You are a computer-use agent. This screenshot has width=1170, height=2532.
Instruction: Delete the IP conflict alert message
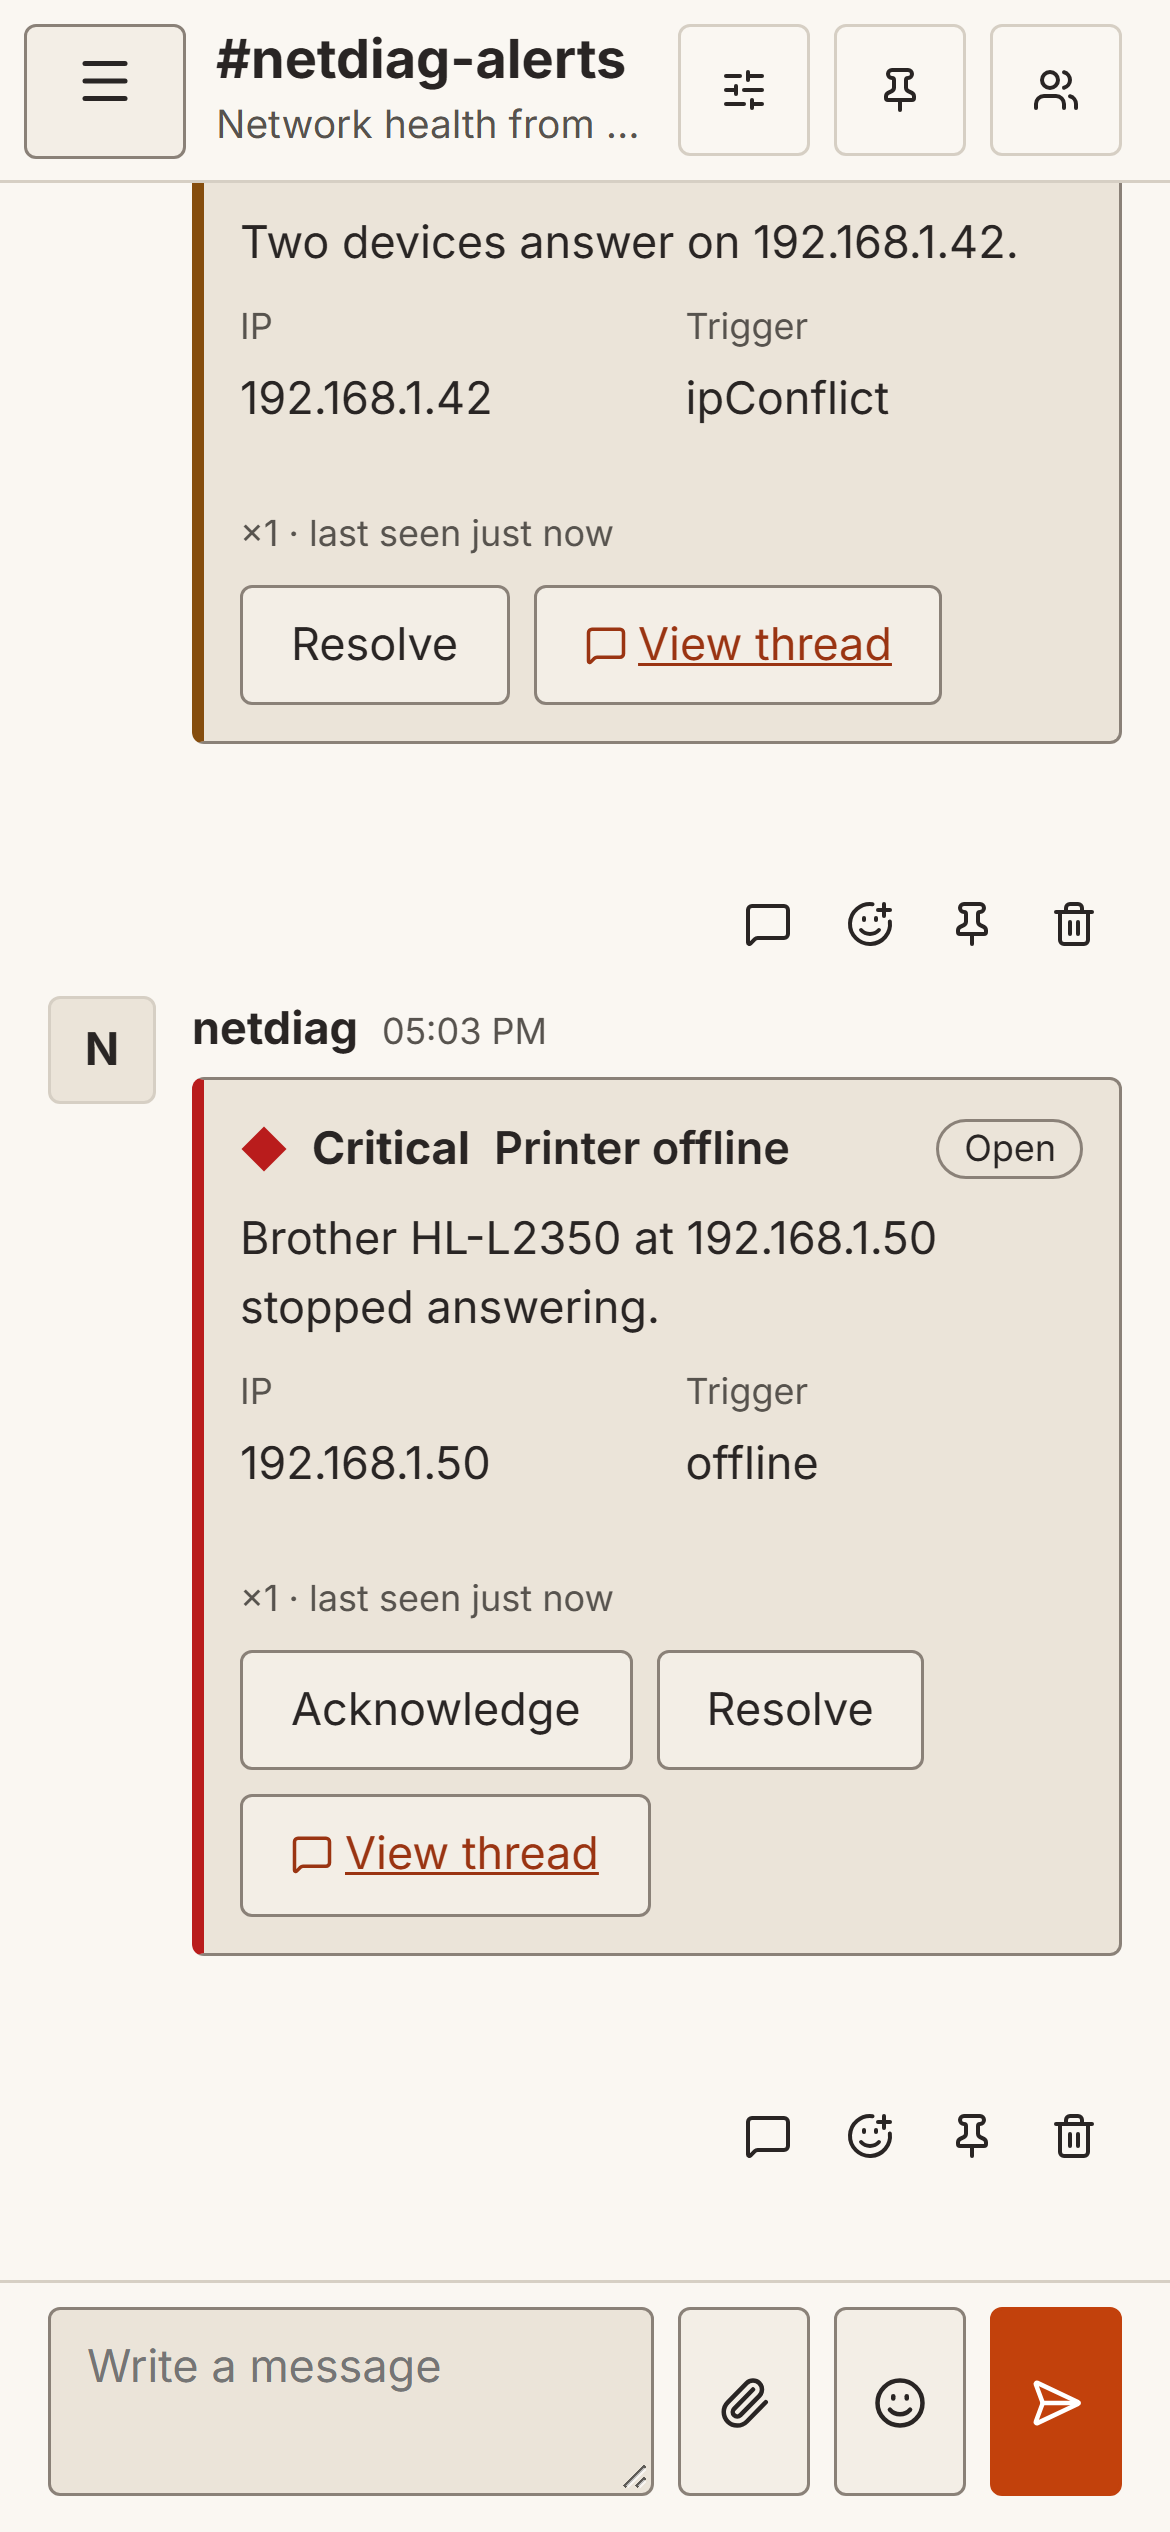[1074, 924]
